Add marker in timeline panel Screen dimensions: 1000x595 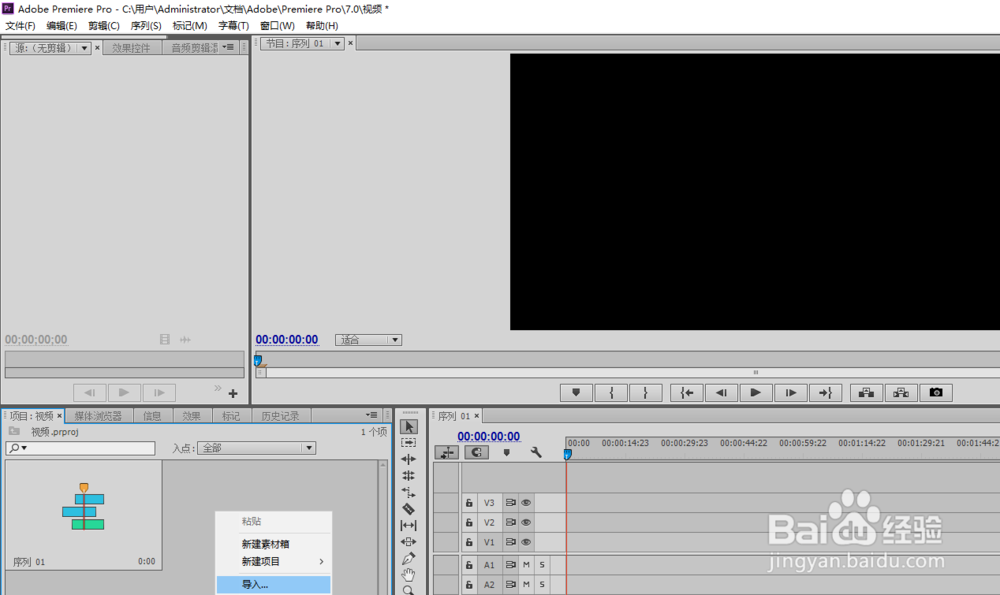coord(506,452)
